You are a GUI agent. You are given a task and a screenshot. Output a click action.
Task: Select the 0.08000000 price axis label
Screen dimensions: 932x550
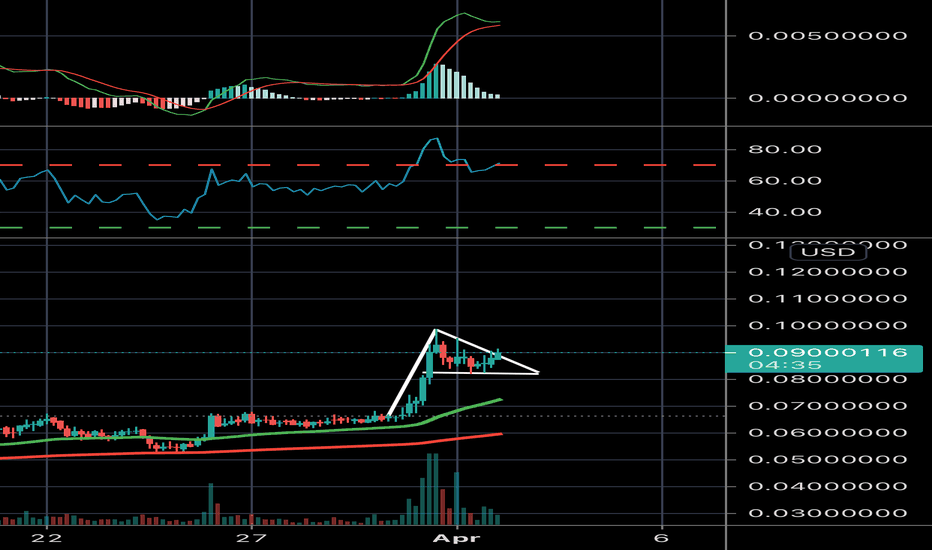click(x=827, y=379)
